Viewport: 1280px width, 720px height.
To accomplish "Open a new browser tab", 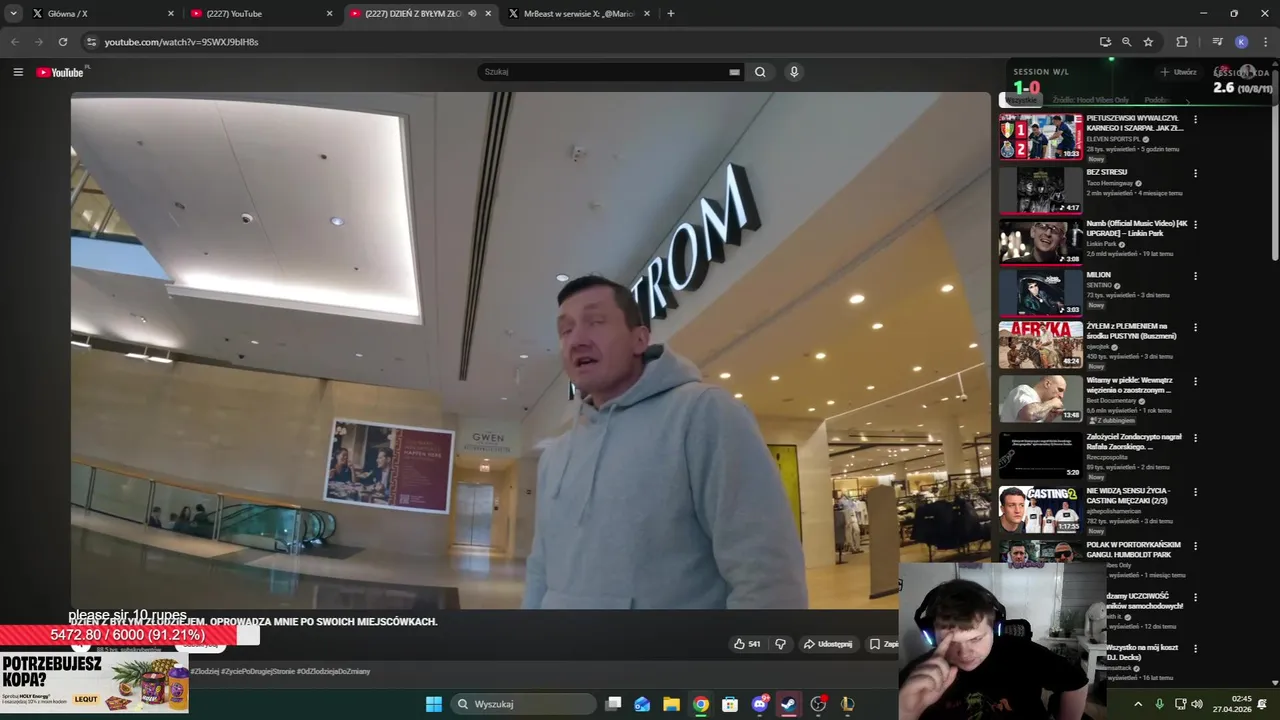I will coord(670,14).
